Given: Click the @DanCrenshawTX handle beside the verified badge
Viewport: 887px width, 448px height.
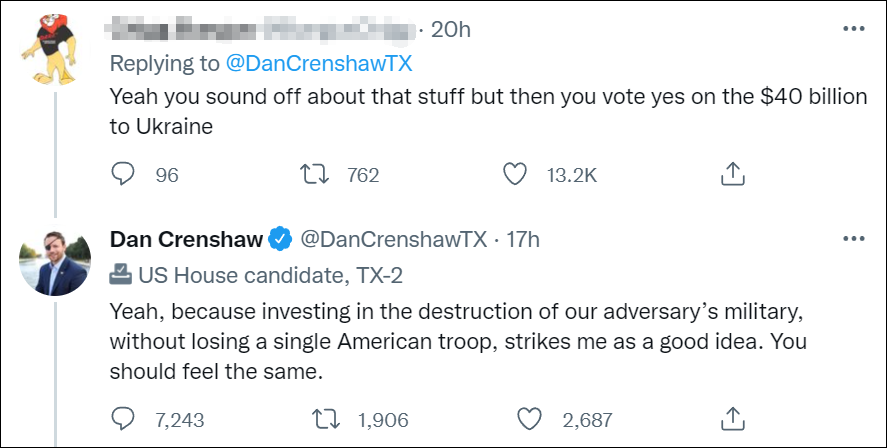Looking at the screenshot, I should pos(394,240).
